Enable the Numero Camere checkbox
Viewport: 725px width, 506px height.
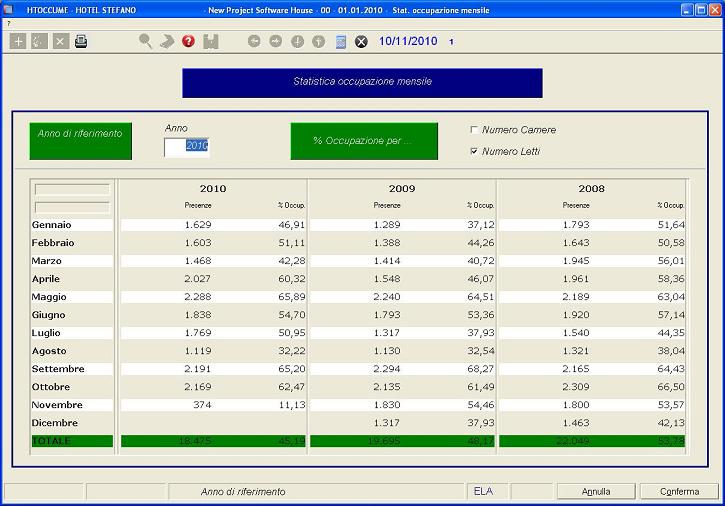tap(474, 130)
